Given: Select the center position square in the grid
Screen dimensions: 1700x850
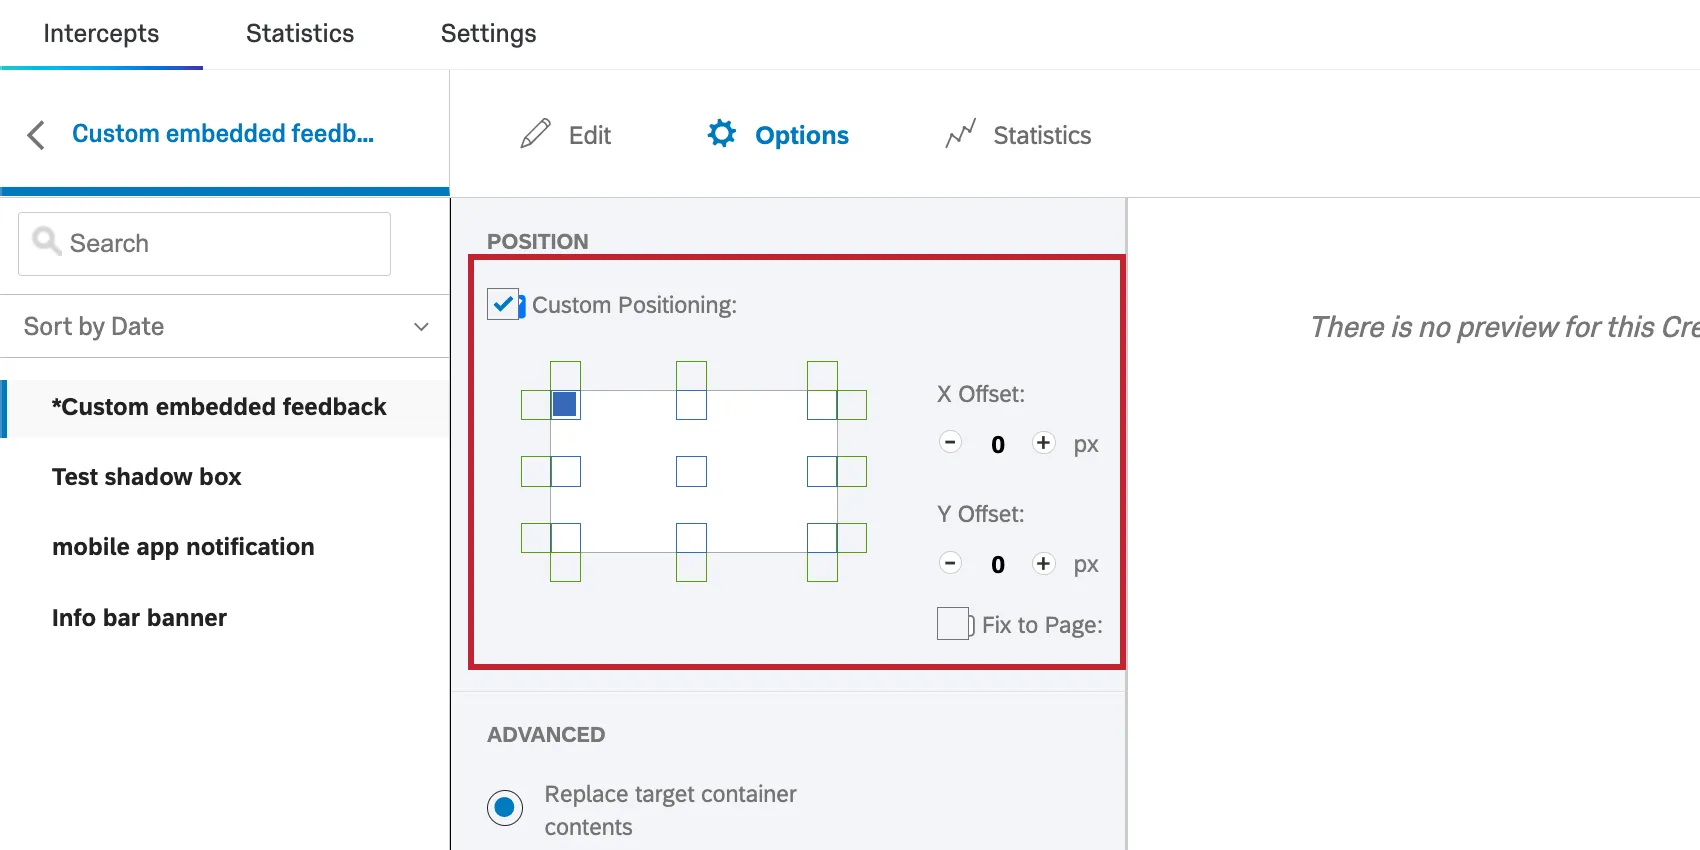Looking at the screenshot, I should click(x=692, y=471).
